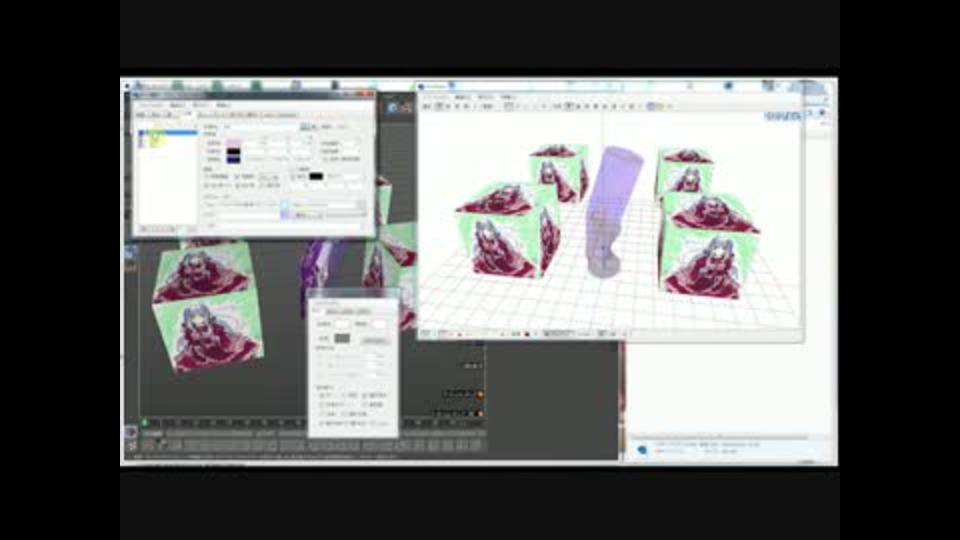
Task: Select the highlighted blue row in material list
Action: point(168,132)
